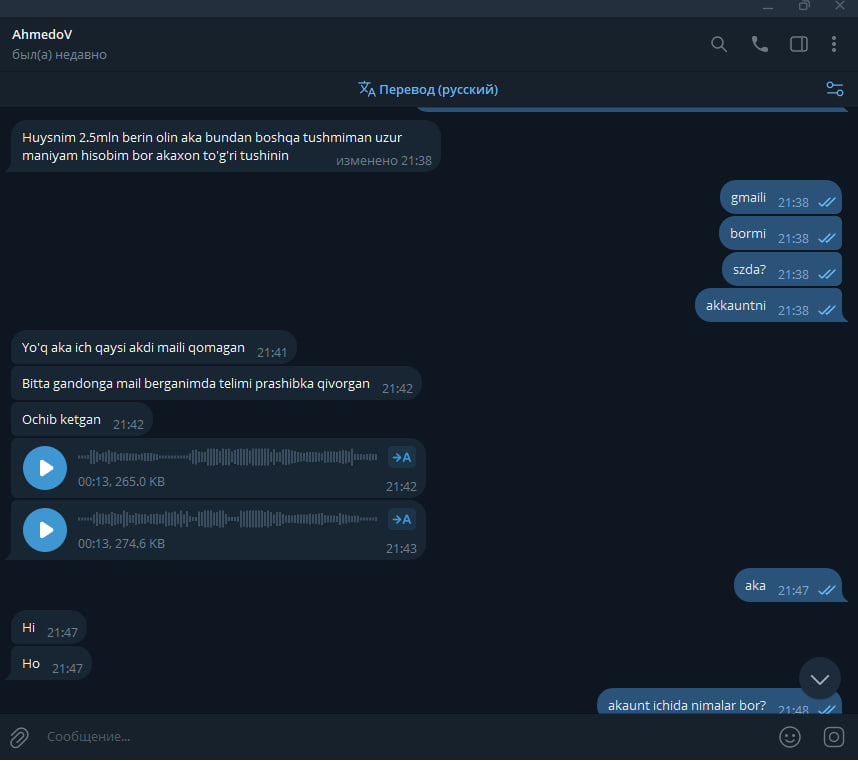Click the Сообщение message input field
This screenshot has height=761, width=858.
pos(405,737)
